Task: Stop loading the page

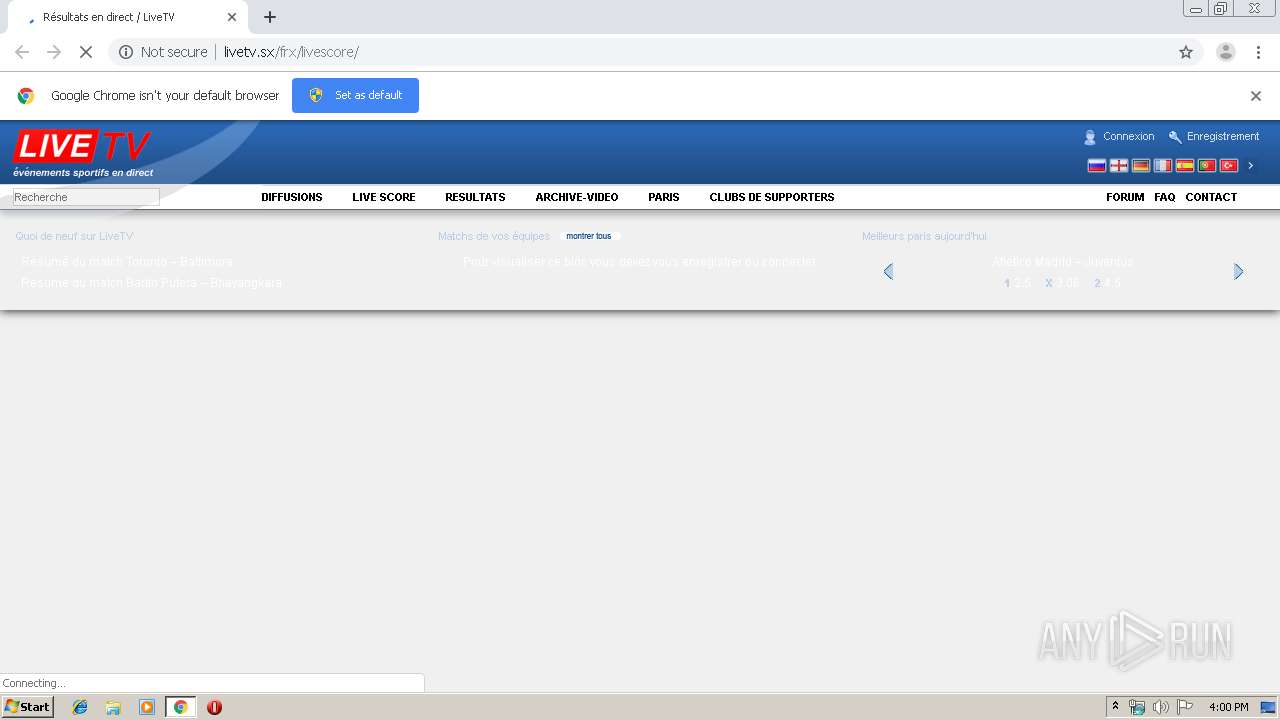Action: [86, 52]
